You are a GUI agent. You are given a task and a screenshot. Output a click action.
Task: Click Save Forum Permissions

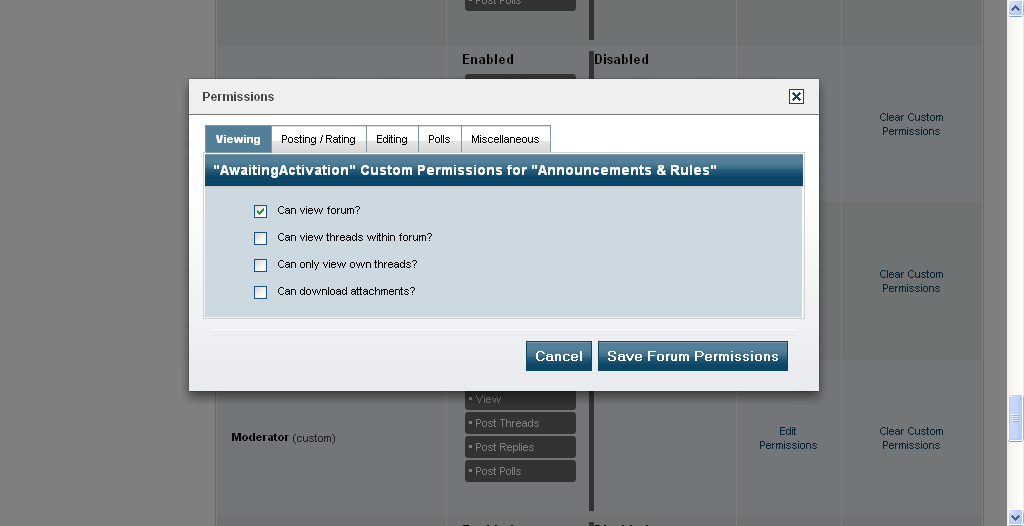click(x=692, y=356)
